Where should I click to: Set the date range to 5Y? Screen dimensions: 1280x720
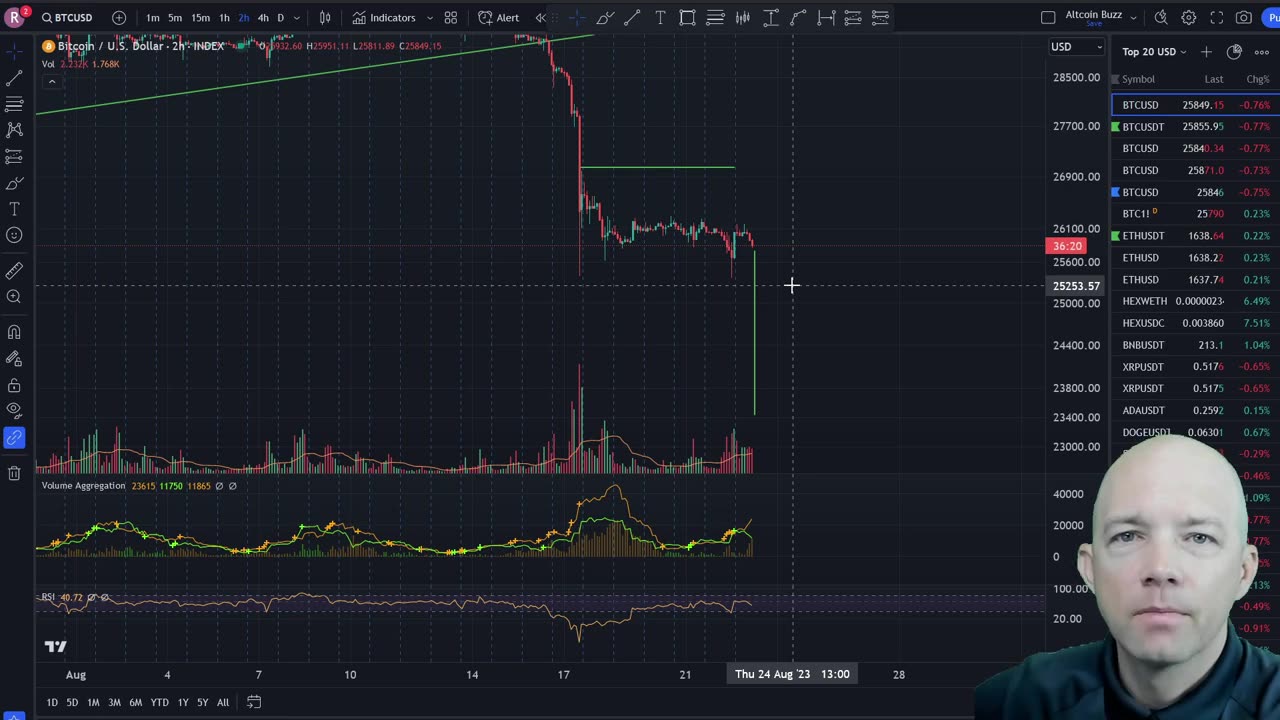click(202, 702)
